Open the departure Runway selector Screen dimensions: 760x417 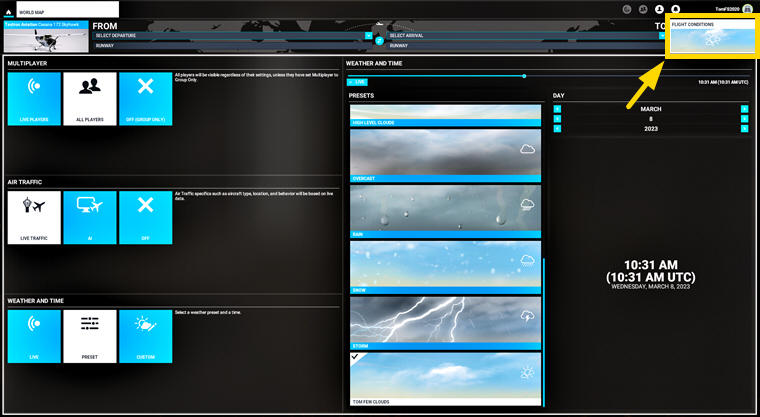(x=232, y=46)
